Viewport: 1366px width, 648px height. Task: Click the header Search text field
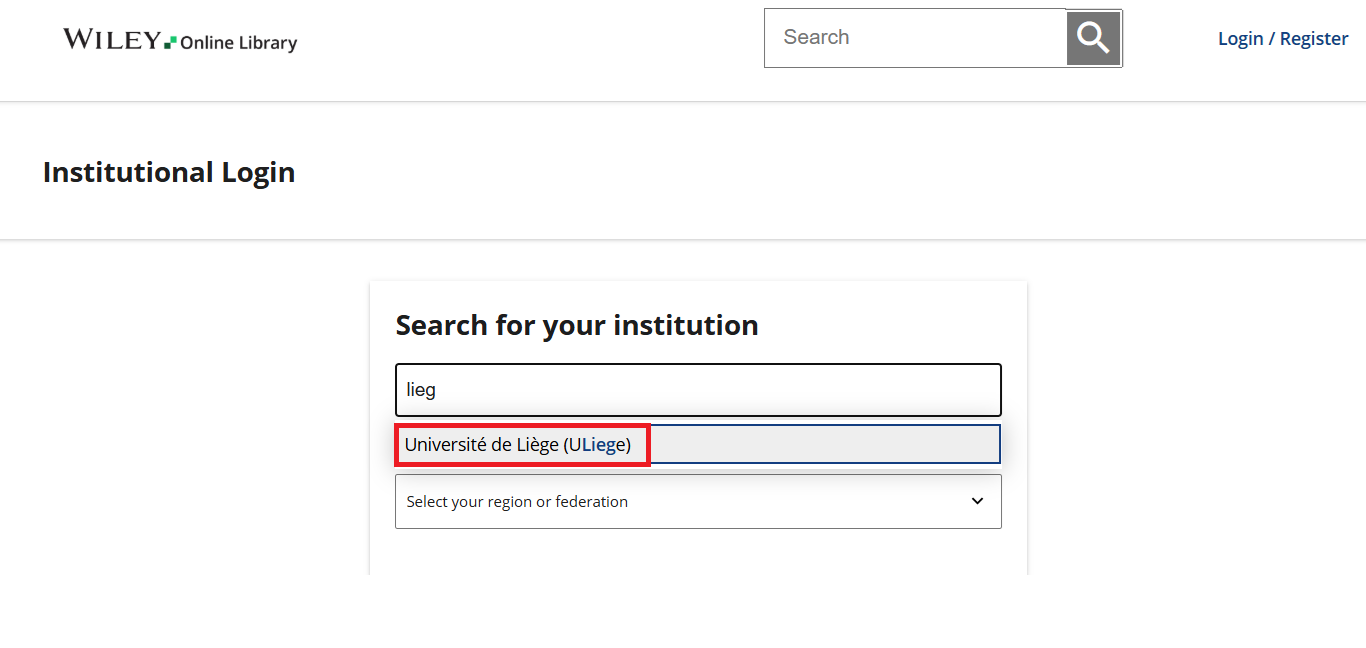[916, 38]
